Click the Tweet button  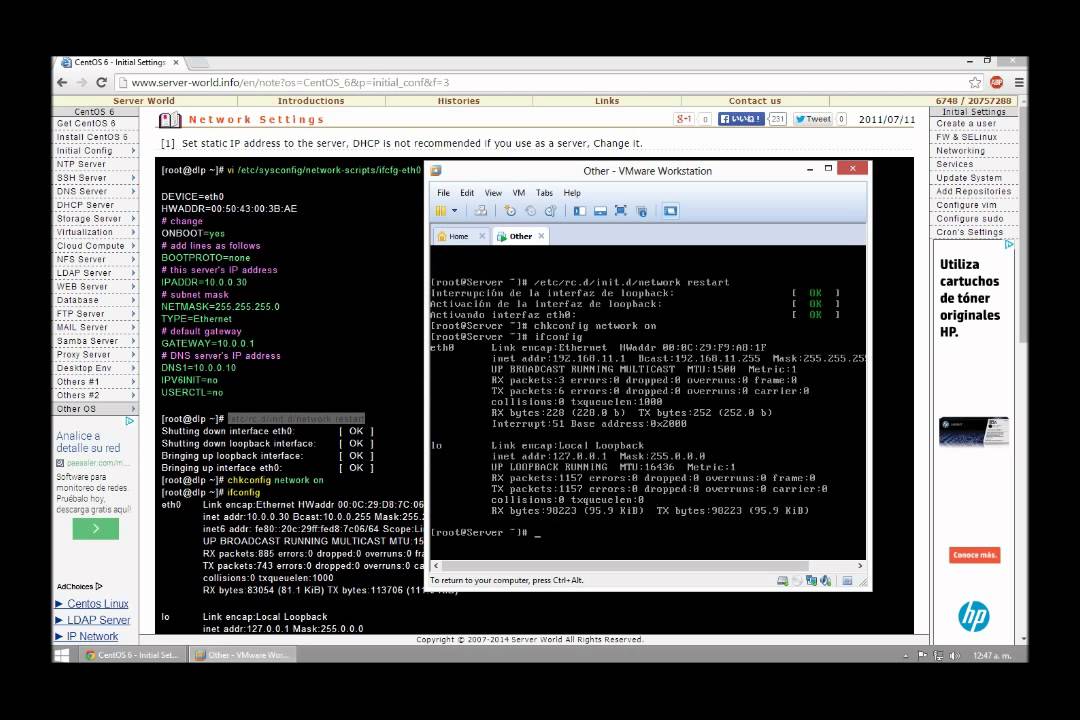813,119
